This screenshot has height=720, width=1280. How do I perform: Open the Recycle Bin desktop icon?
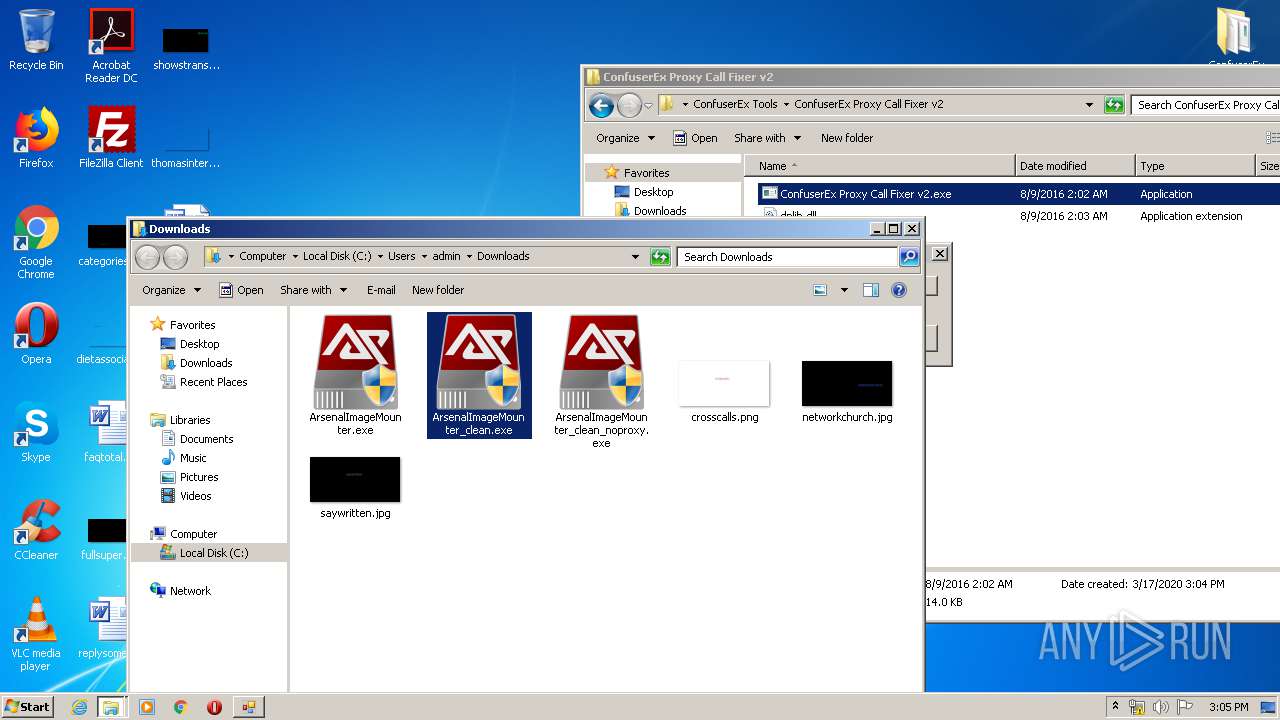point(36,40)
